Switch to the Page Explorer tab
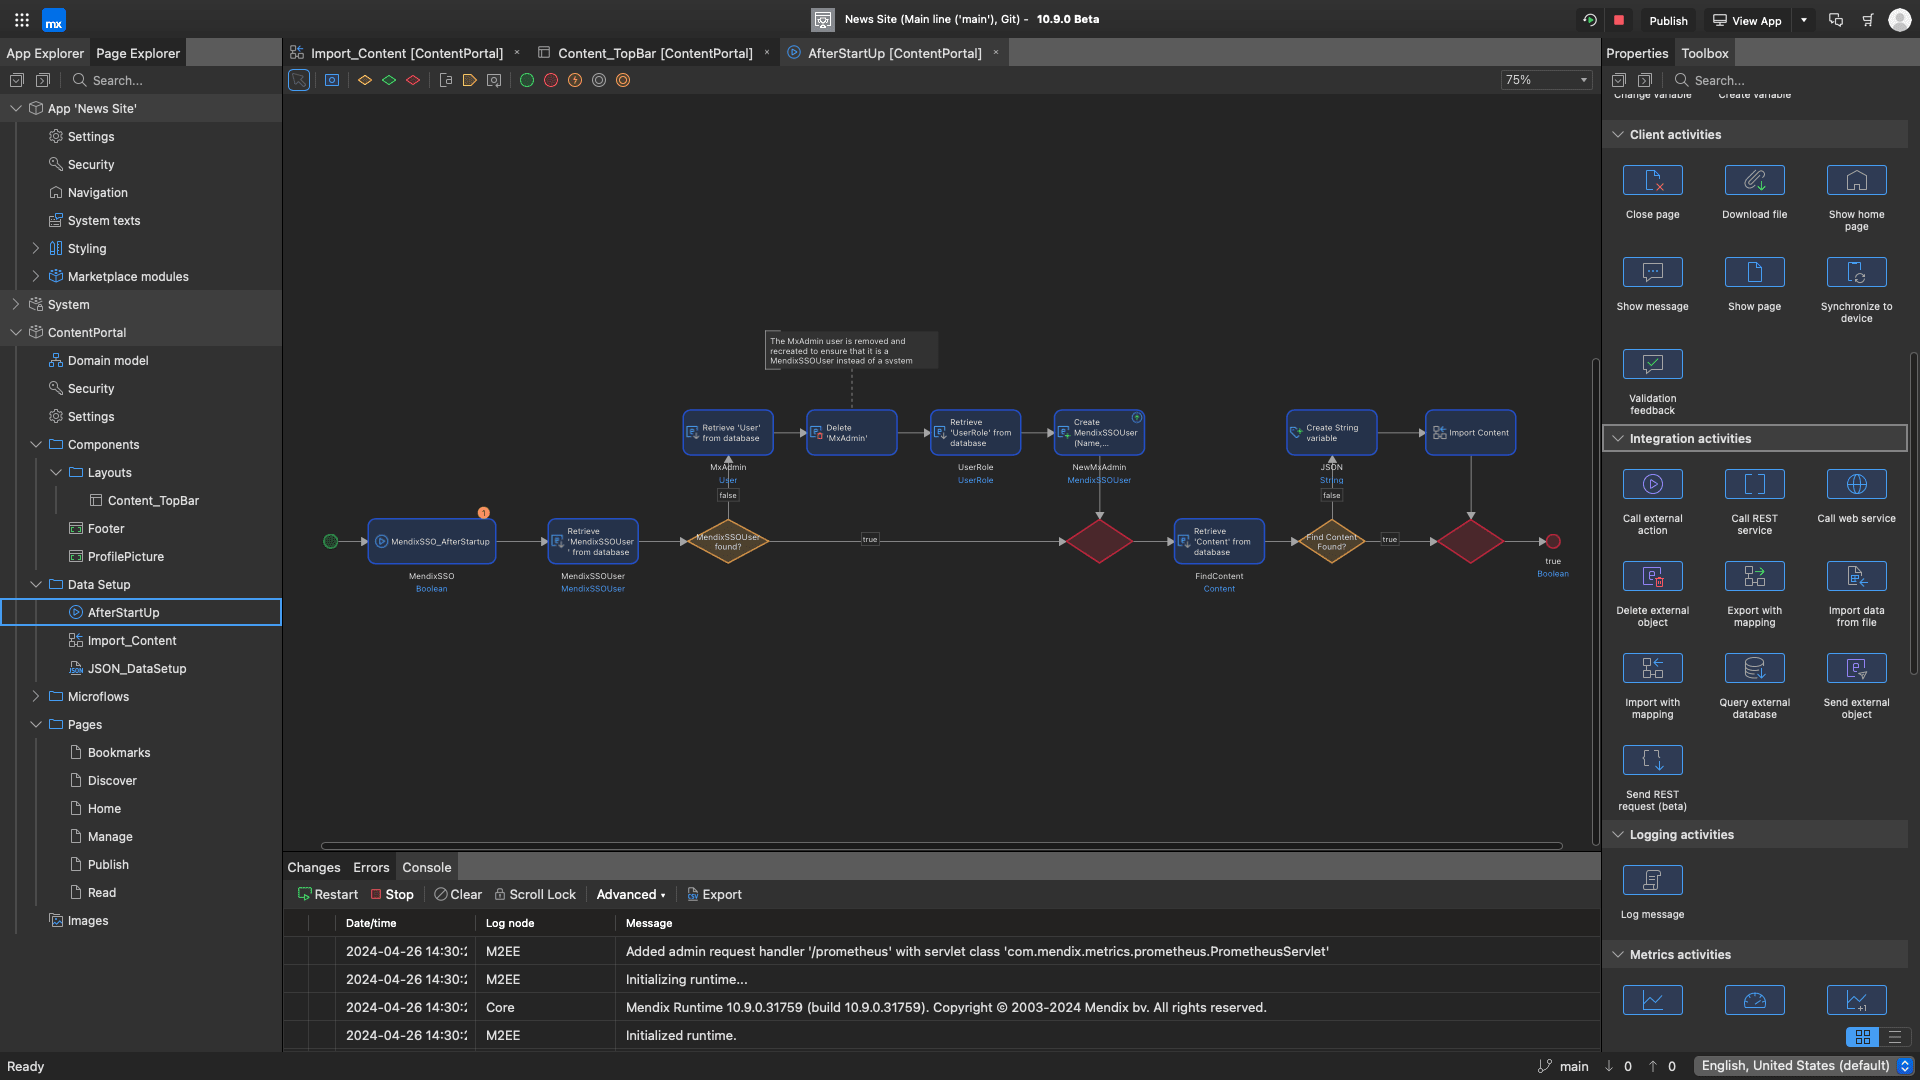 (x=138, y=53)
